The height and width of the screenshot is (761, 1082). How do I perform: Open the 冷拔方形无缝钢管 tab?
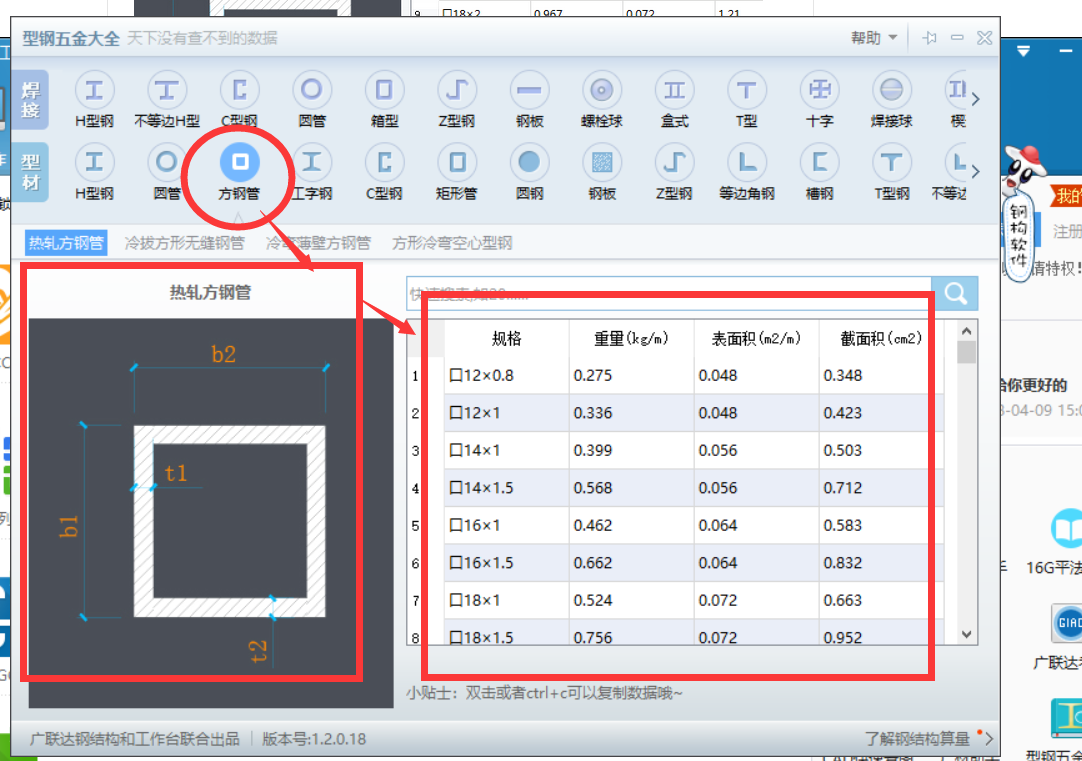(184, 243)
